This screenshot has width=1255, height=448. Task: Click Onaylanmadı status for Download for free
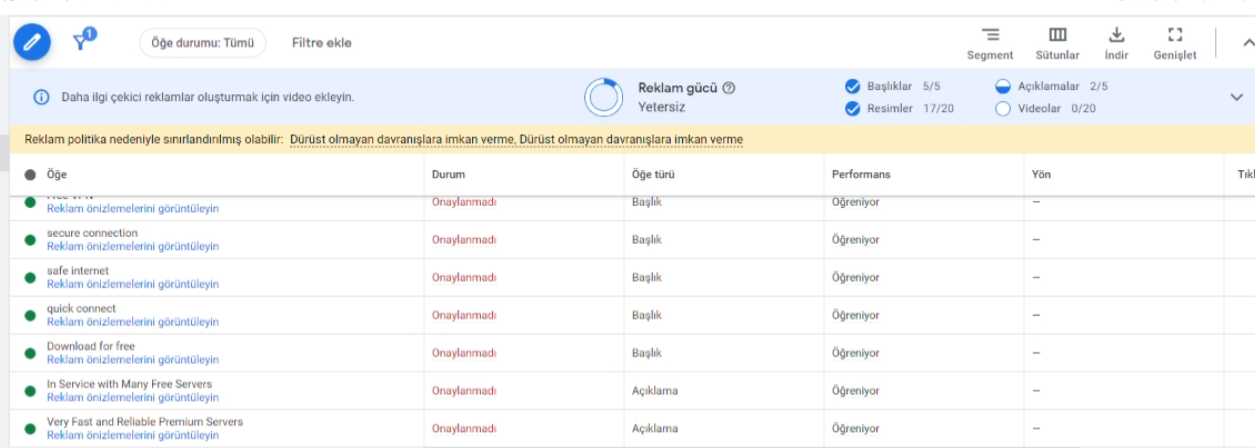(464, 353)
